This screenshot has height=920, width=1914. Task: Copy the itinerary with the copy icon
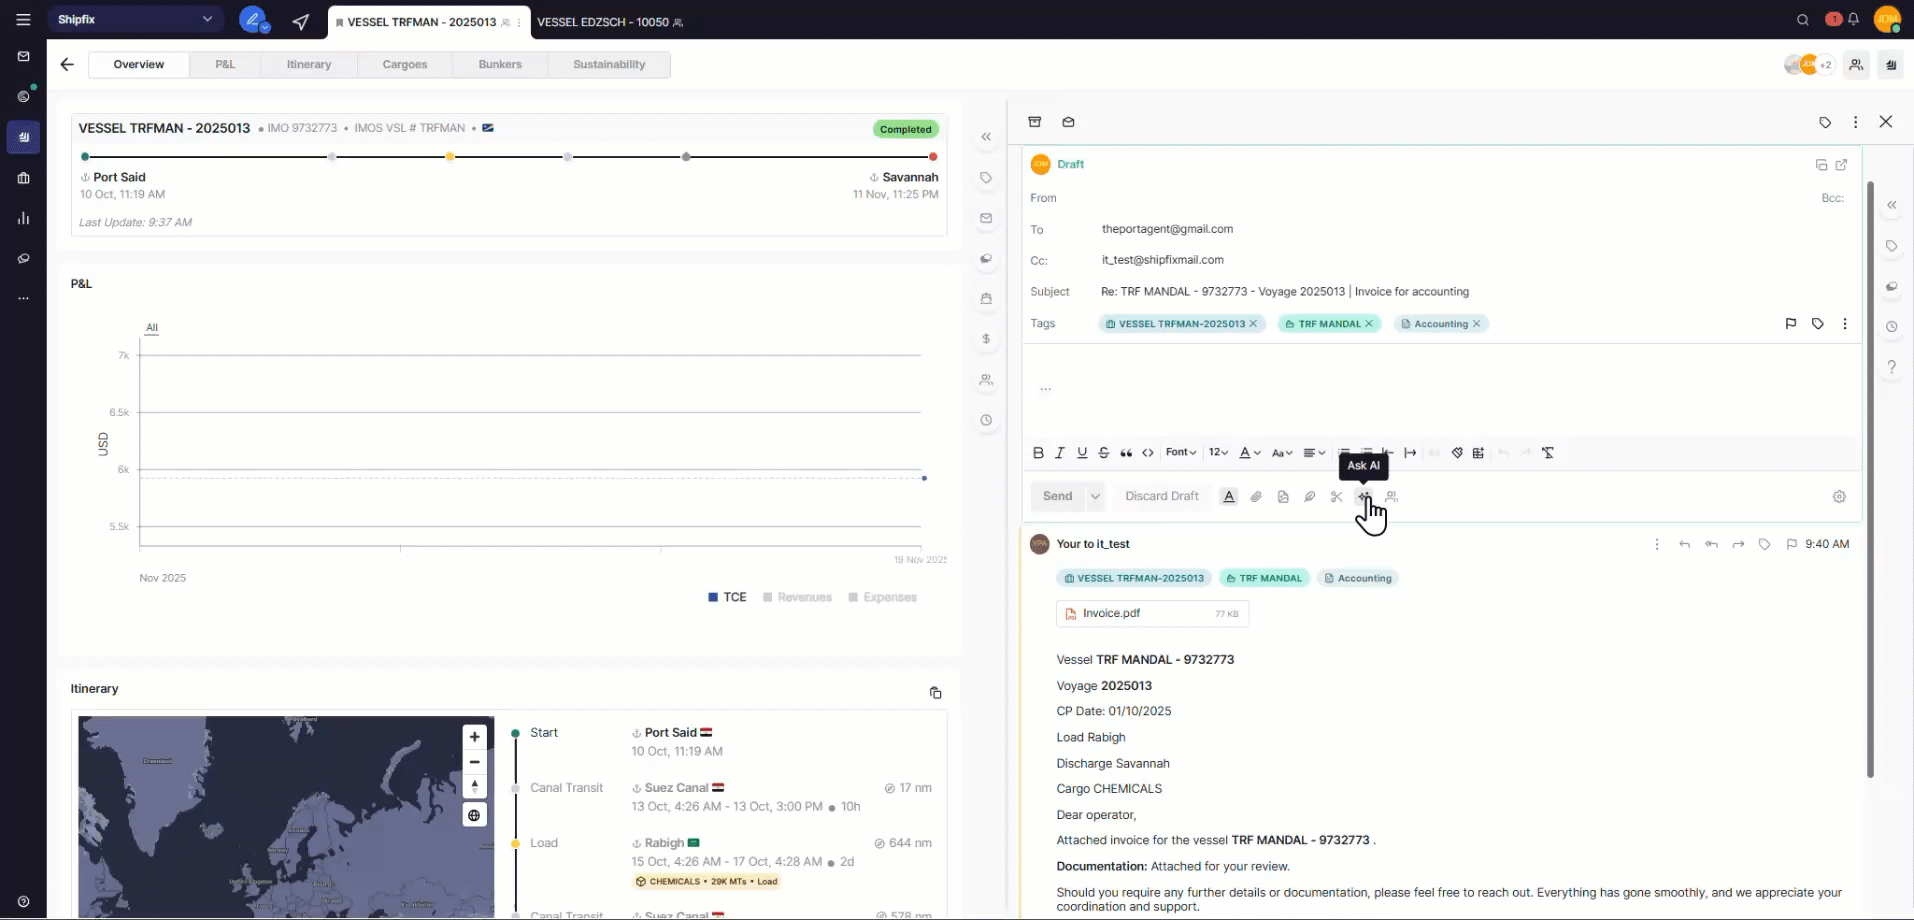tap(935, 693)
